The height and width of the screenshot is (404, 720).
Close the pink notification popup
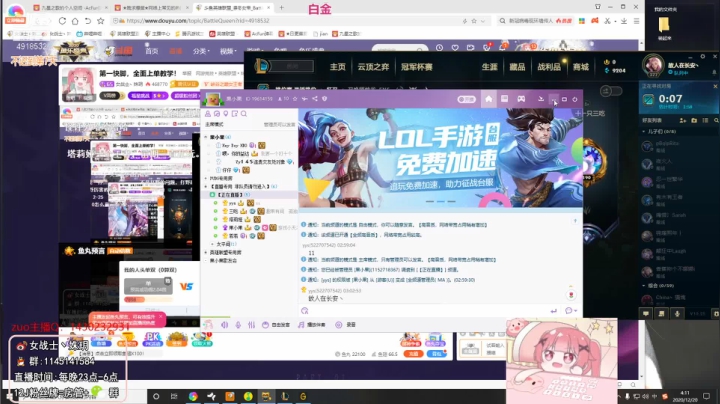pos(161,316)
